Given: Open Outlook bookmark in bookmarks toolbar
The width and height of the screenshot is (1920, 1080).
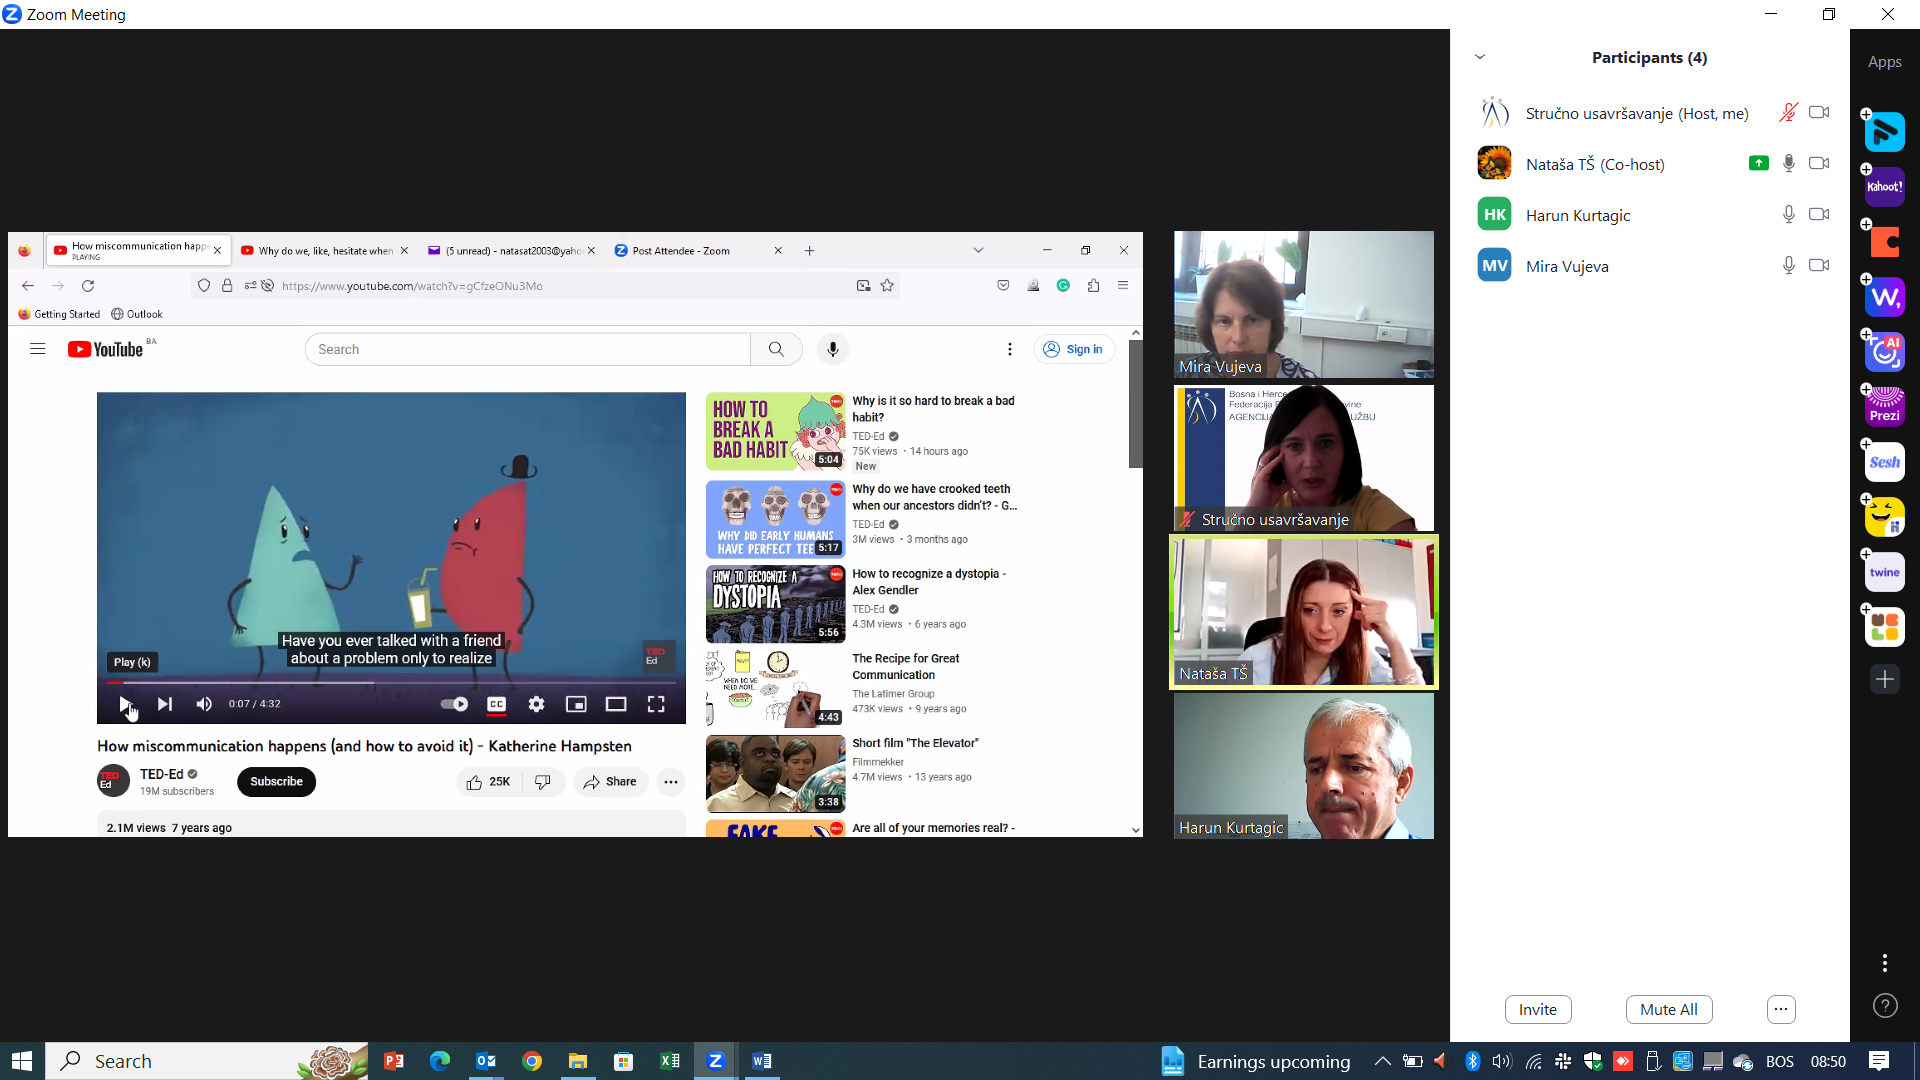Looking at the screenshot, I should (x=137, y=314).
